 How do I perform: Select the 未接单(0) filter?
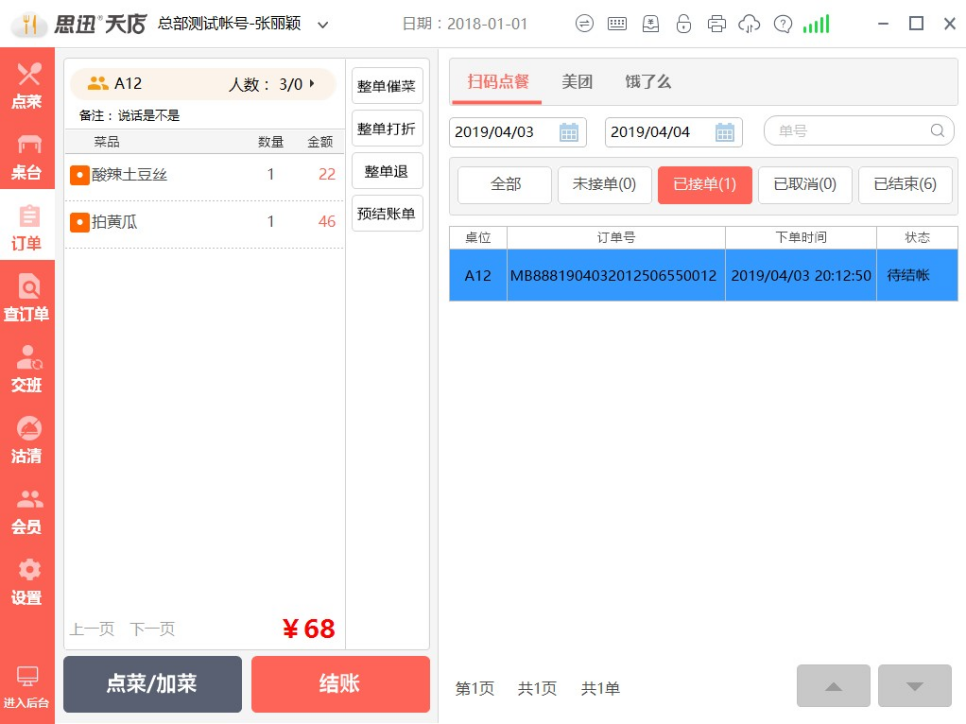pyautogui.click(x=604, y=185)
